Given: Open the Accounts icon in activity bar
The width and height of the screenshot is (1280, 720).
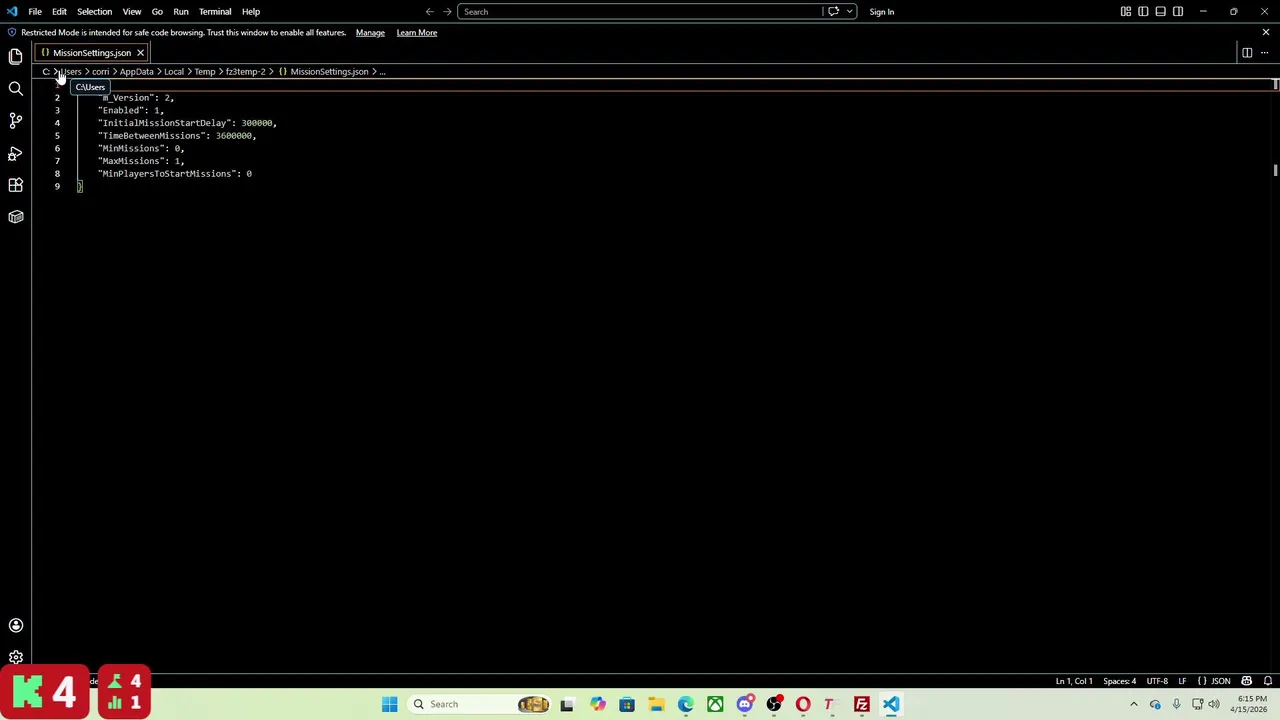Looking at the screenshot, I should (15, 625).
